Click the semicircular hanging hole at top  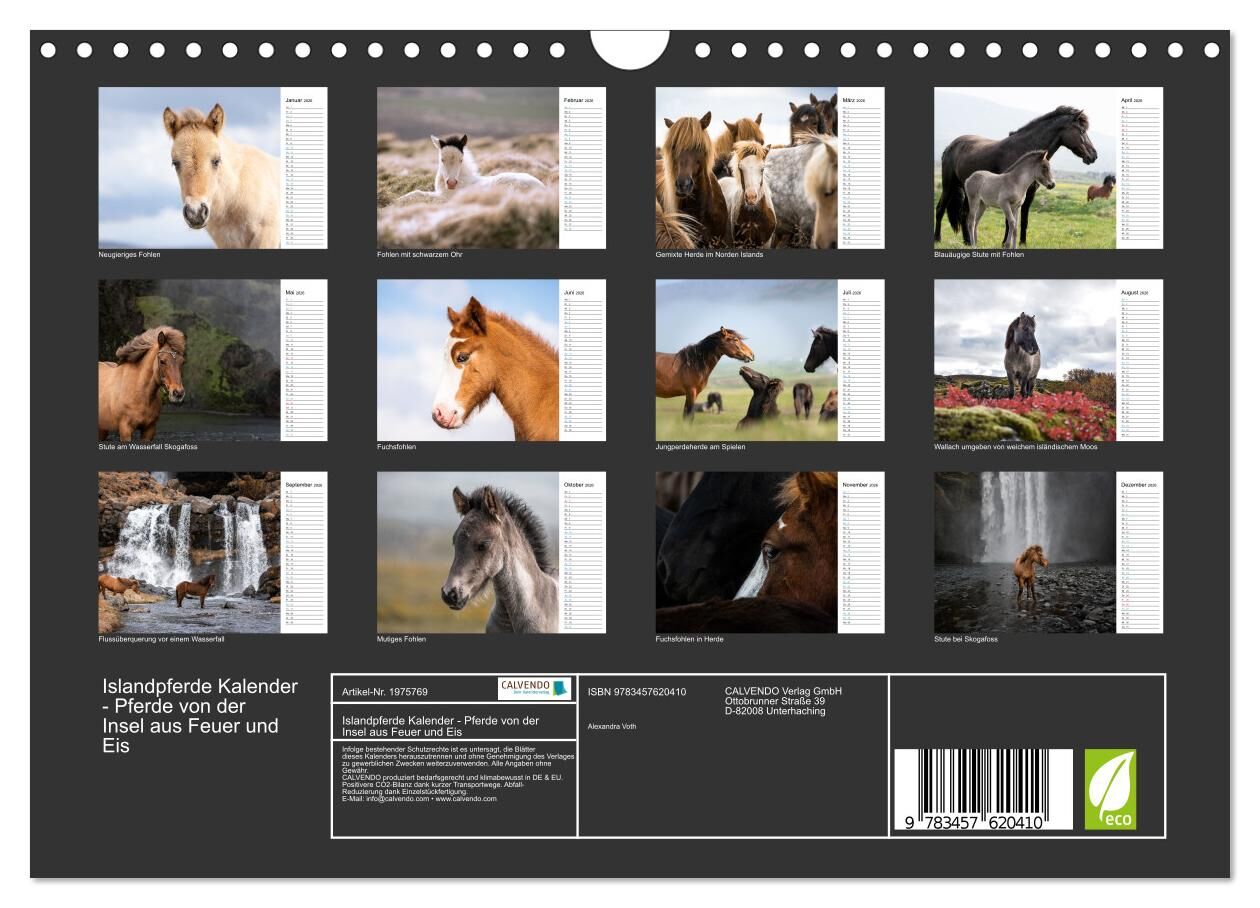630,48
